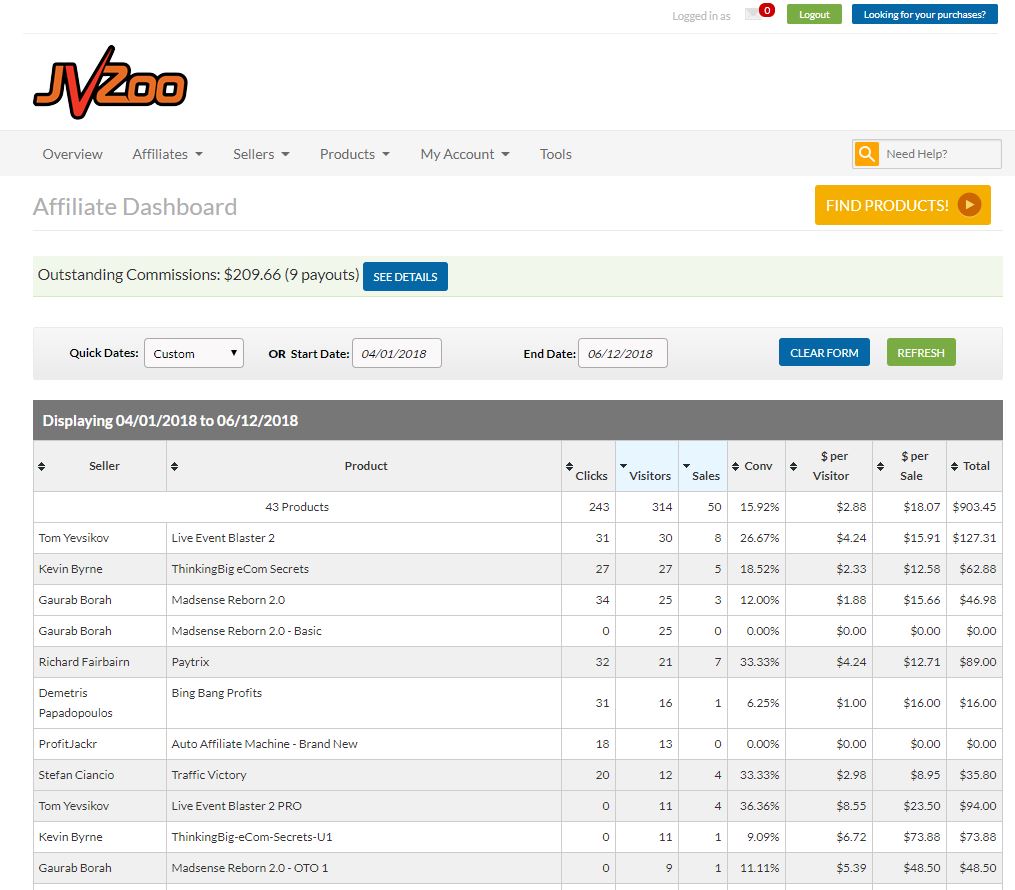Select ThinkingBig eCom Secrets product row
Screen dimensions: 1015x890
click(x=240, y=569)
